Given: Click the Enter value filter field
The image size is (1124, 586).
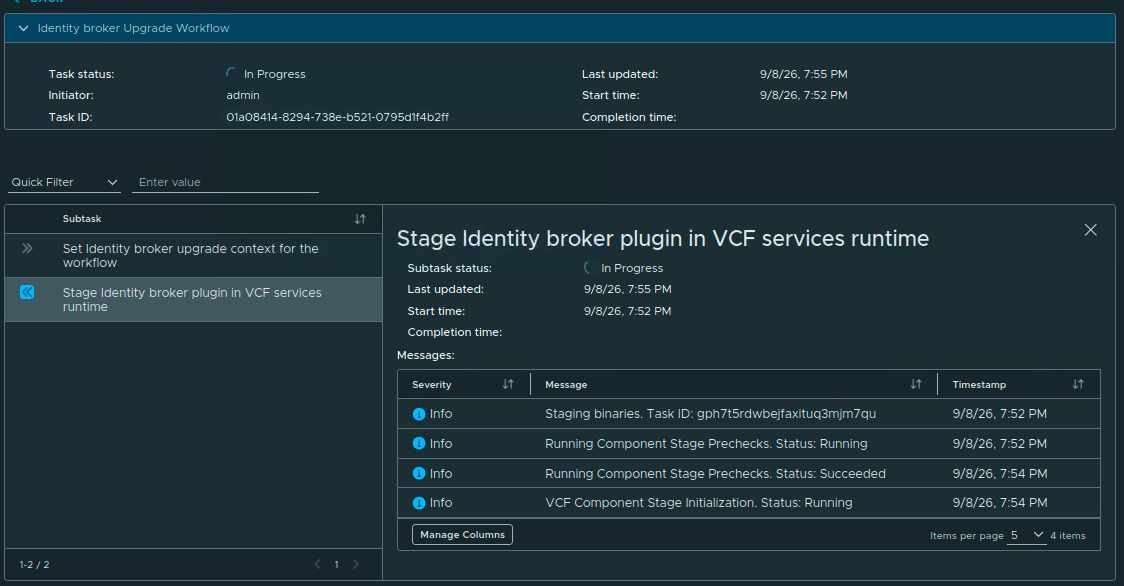Looking at the screenshot, I should coord(225,182).
